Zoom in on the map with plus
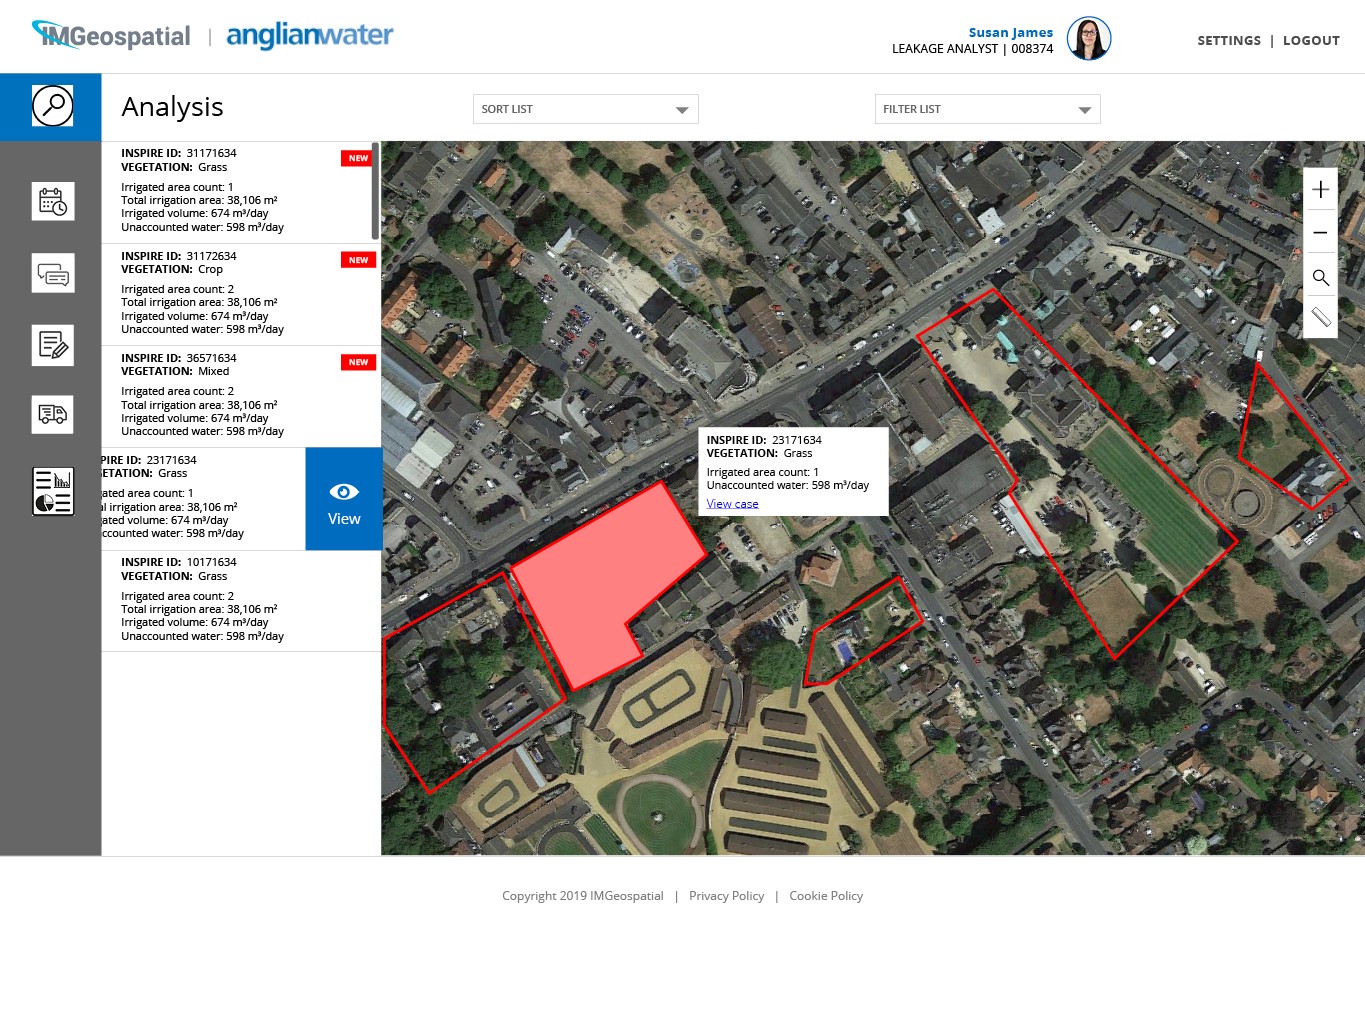The height and width of the screenshot is (1024, 1365). tap(1320, 189)
